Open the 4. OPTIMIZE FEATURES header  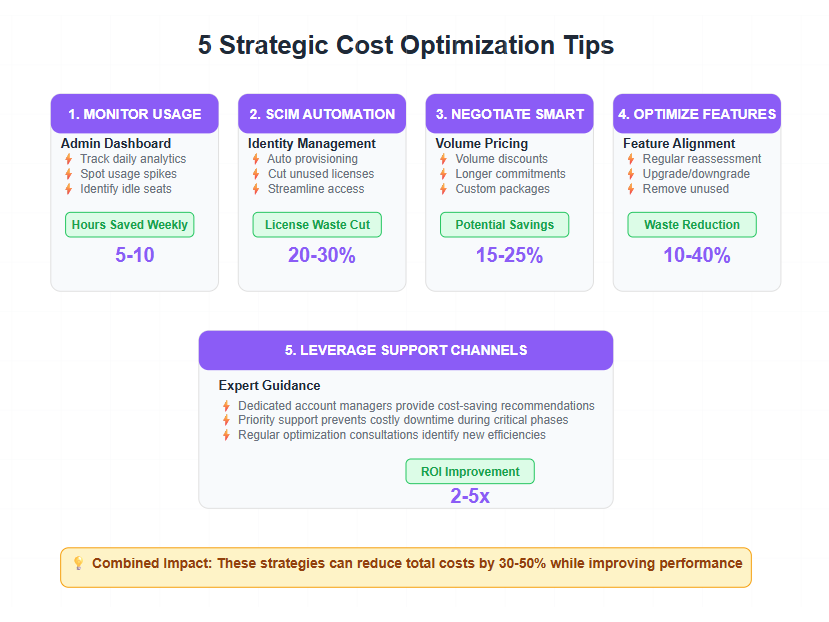pos(697,114)
